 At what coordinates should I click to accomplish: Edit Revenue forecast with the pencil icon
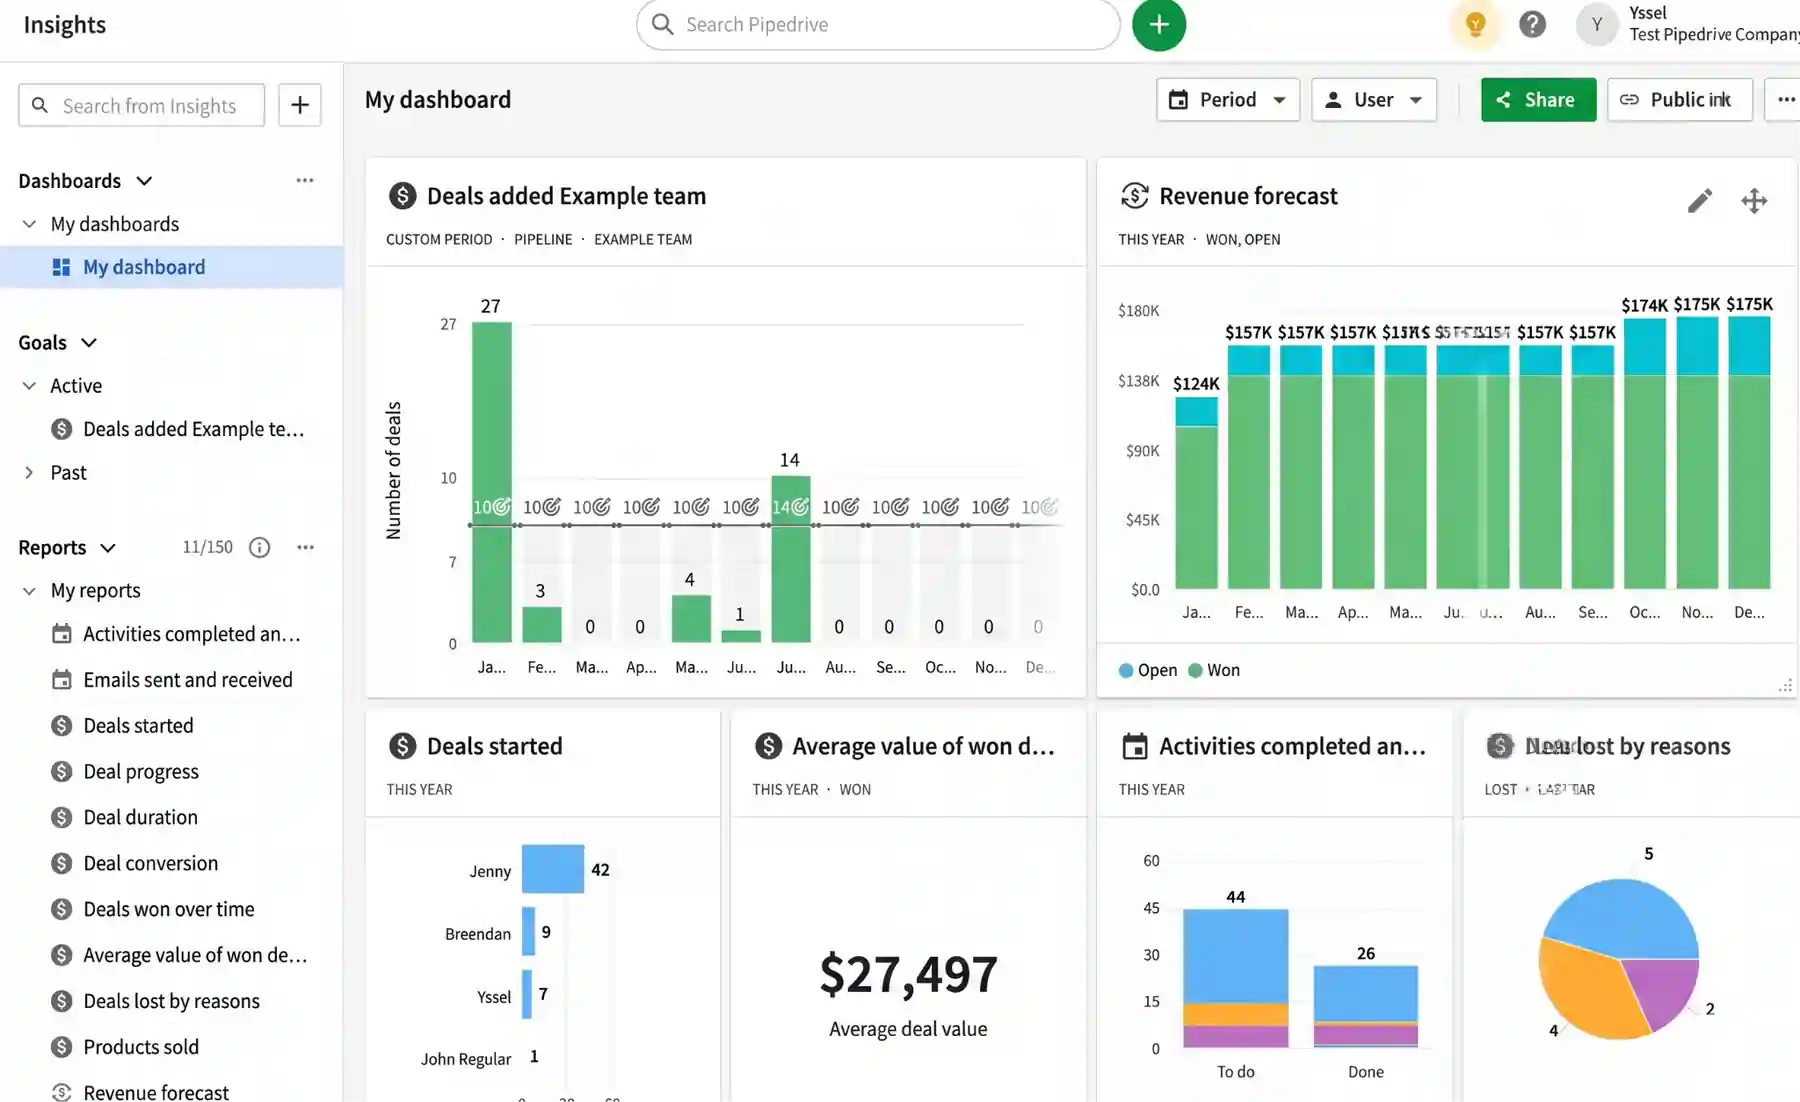[1700, 200]
